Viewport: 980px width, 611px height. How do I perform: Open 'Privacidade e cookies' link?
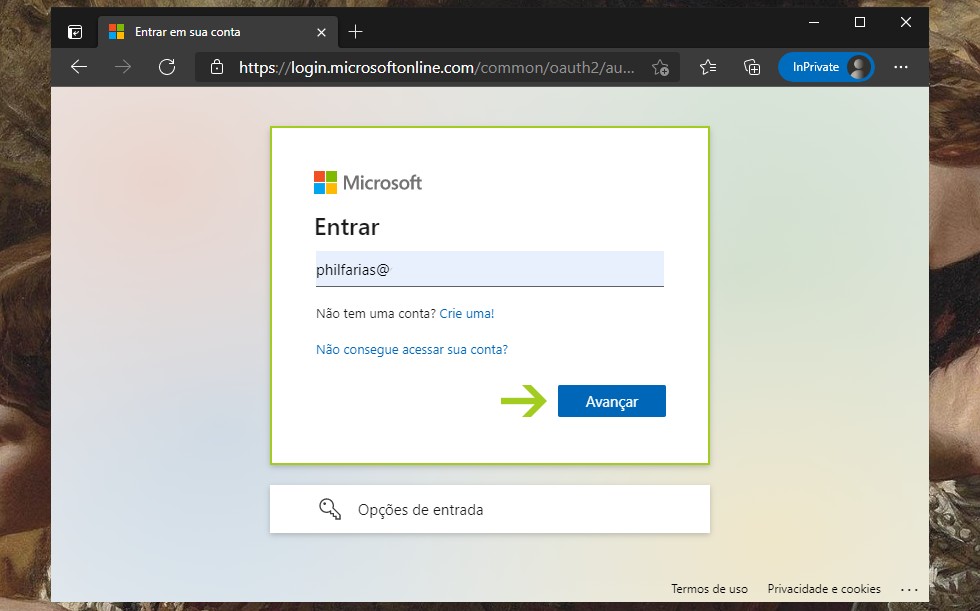tap(824, 589)
